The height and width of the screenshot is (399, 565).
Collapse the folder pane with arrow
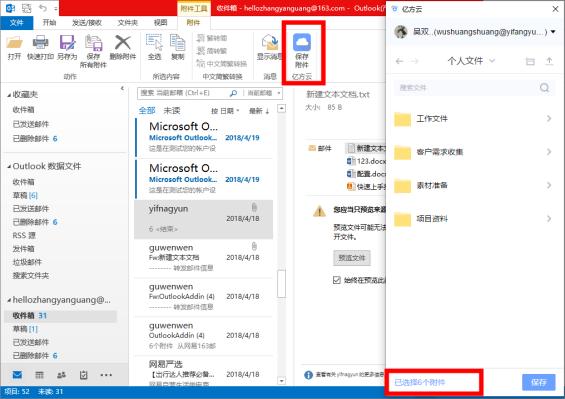tap(122, 88)
